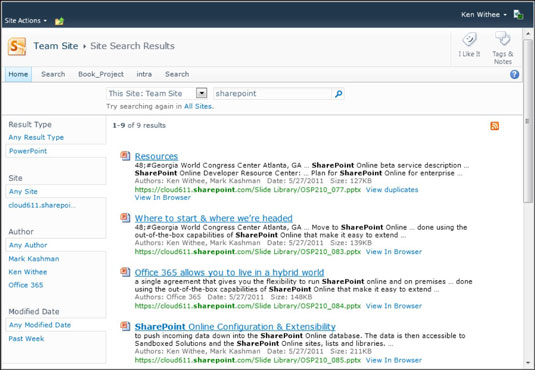Select Any Site refiner

[23, 191]
